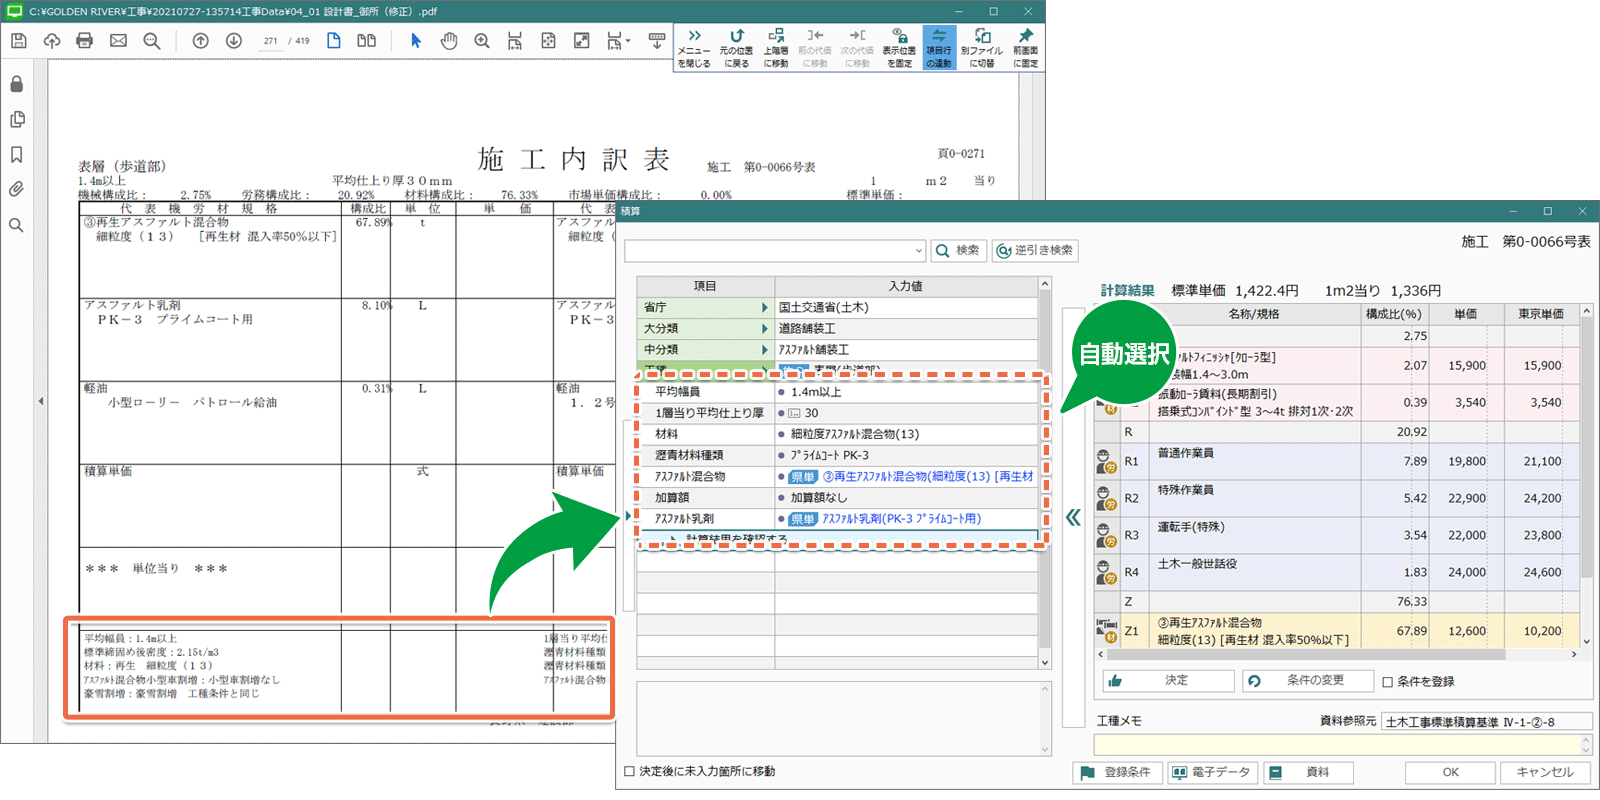Click the save icon in PDF toolbar
The image size is (1600, 800).
pos(18,41)
